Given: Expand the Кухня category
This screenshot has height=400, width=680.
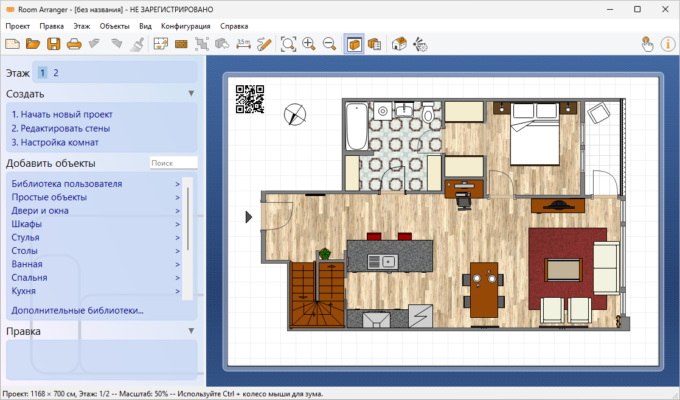Looking at the screenshot, I should coord(95,291).
